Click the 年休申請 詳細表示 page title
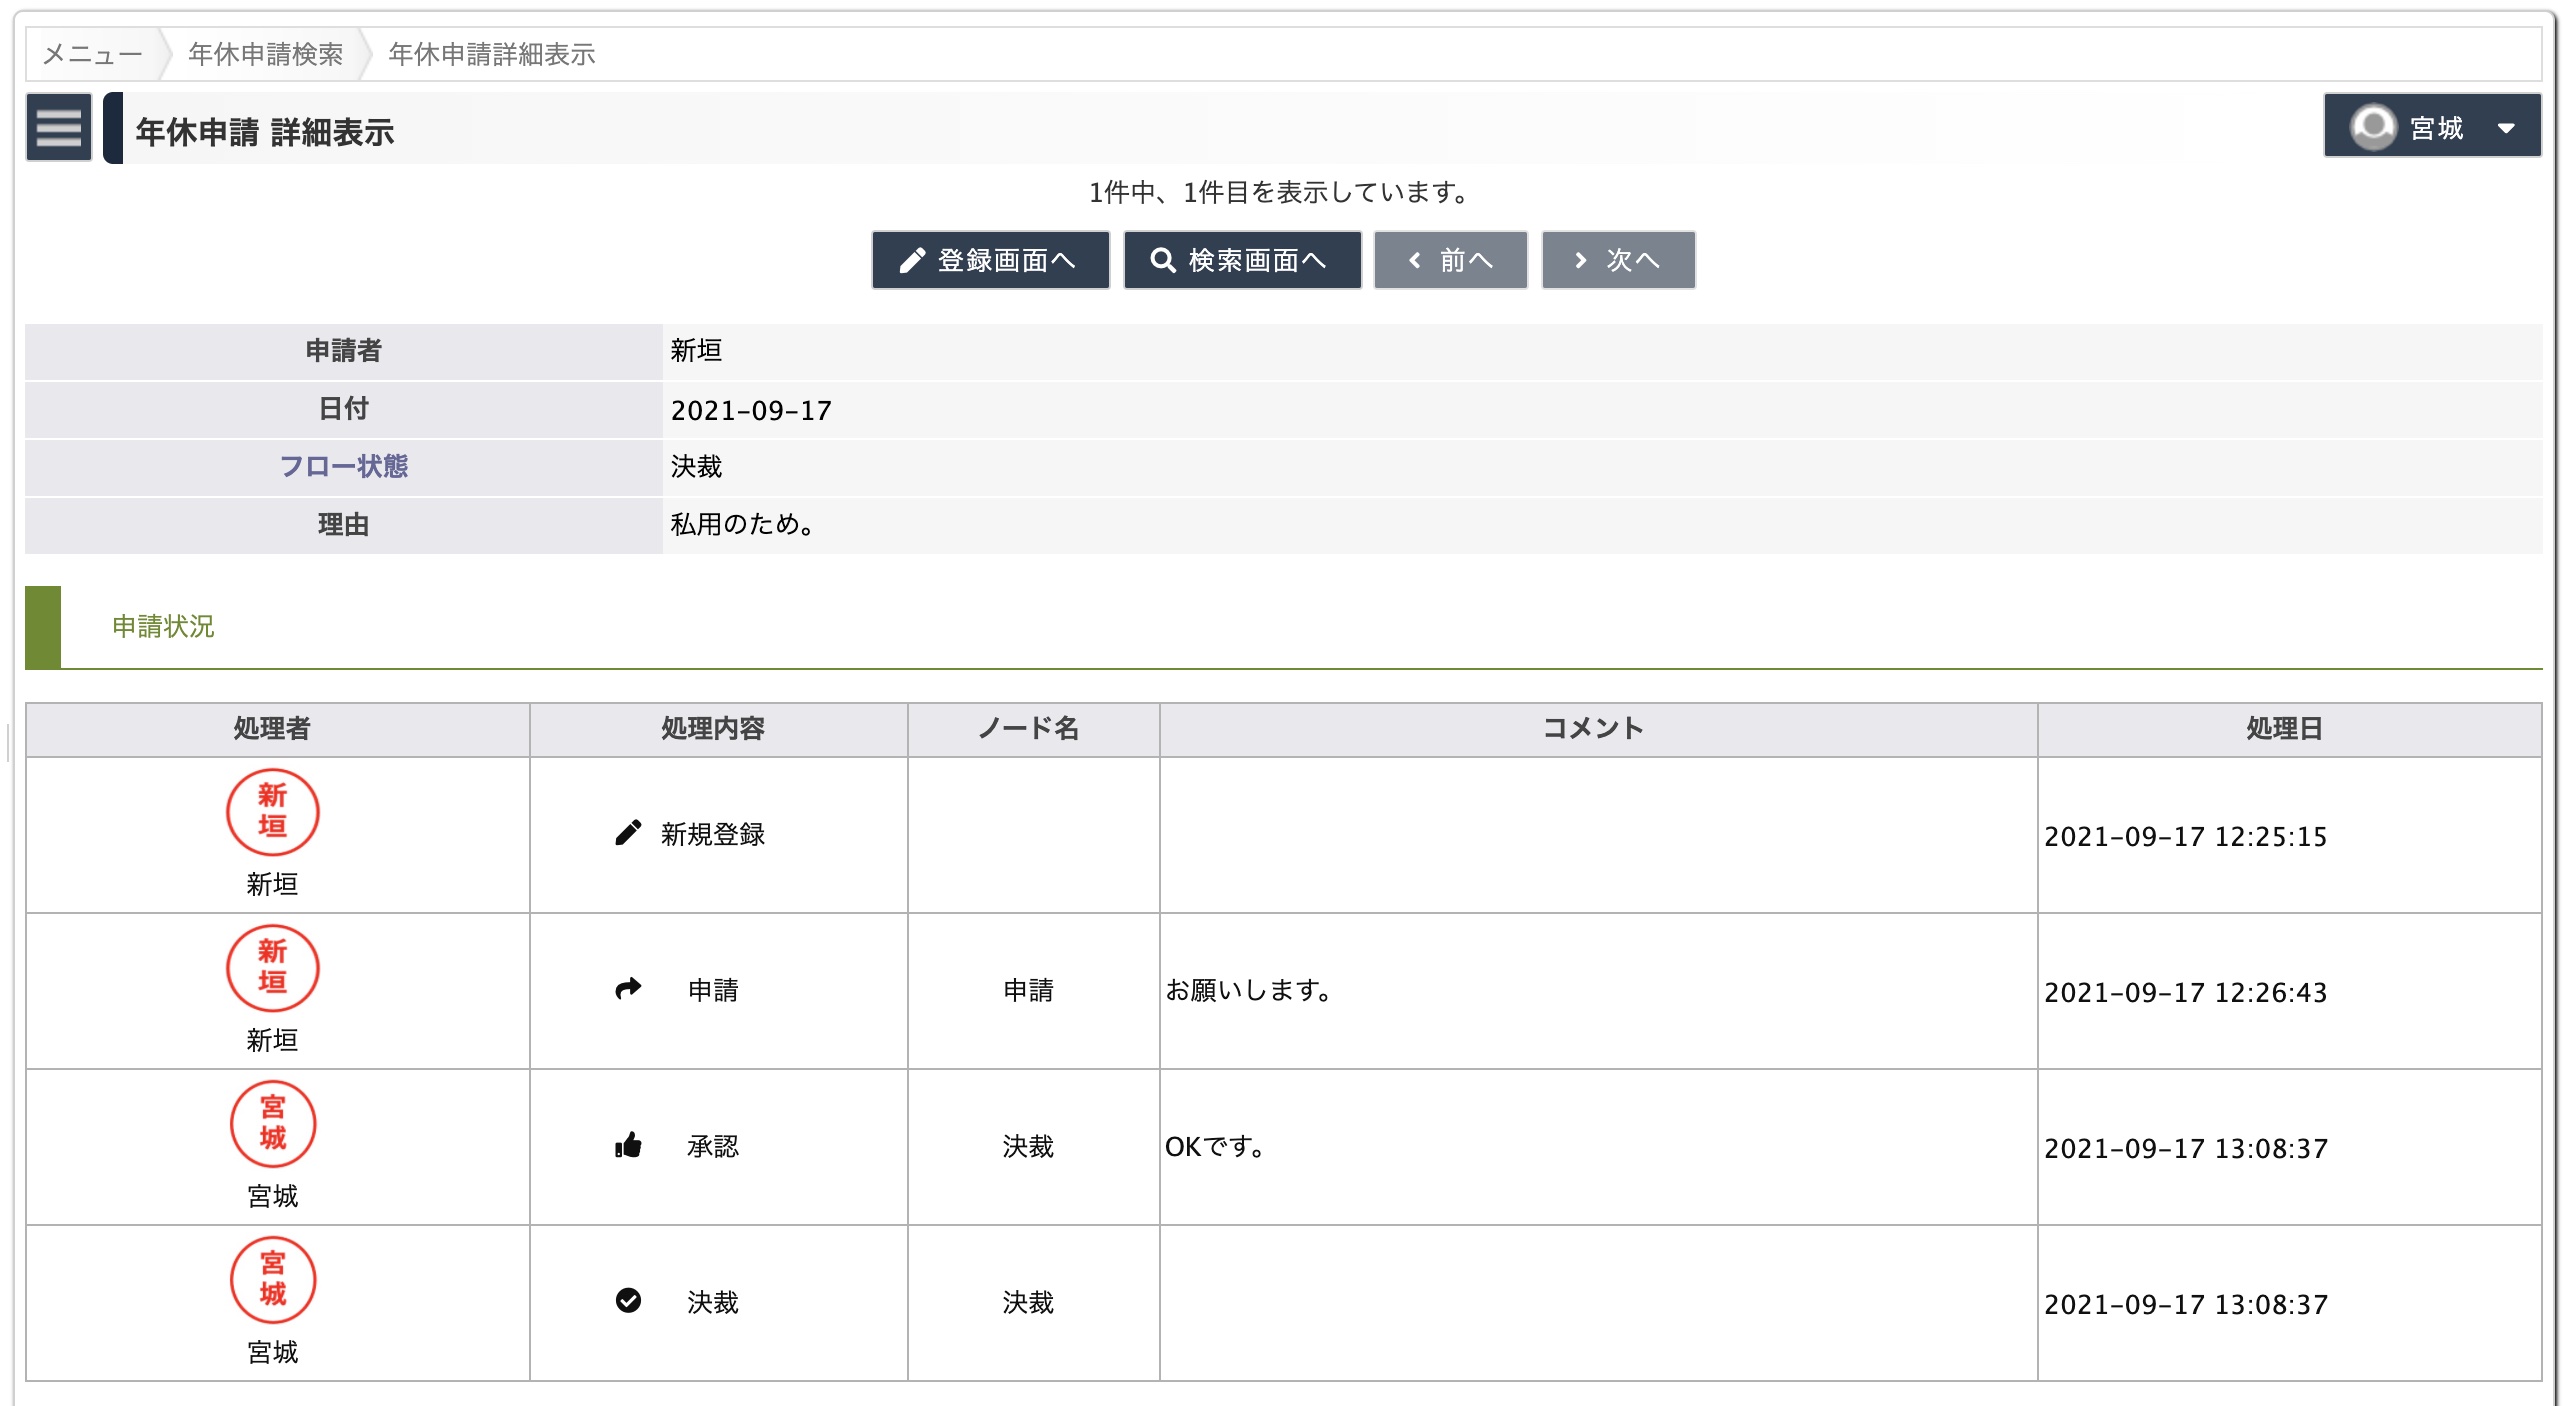Image resolution: width=2563 pixels, height=1406 pixels. pyautogui.click(x=264, y=132)
